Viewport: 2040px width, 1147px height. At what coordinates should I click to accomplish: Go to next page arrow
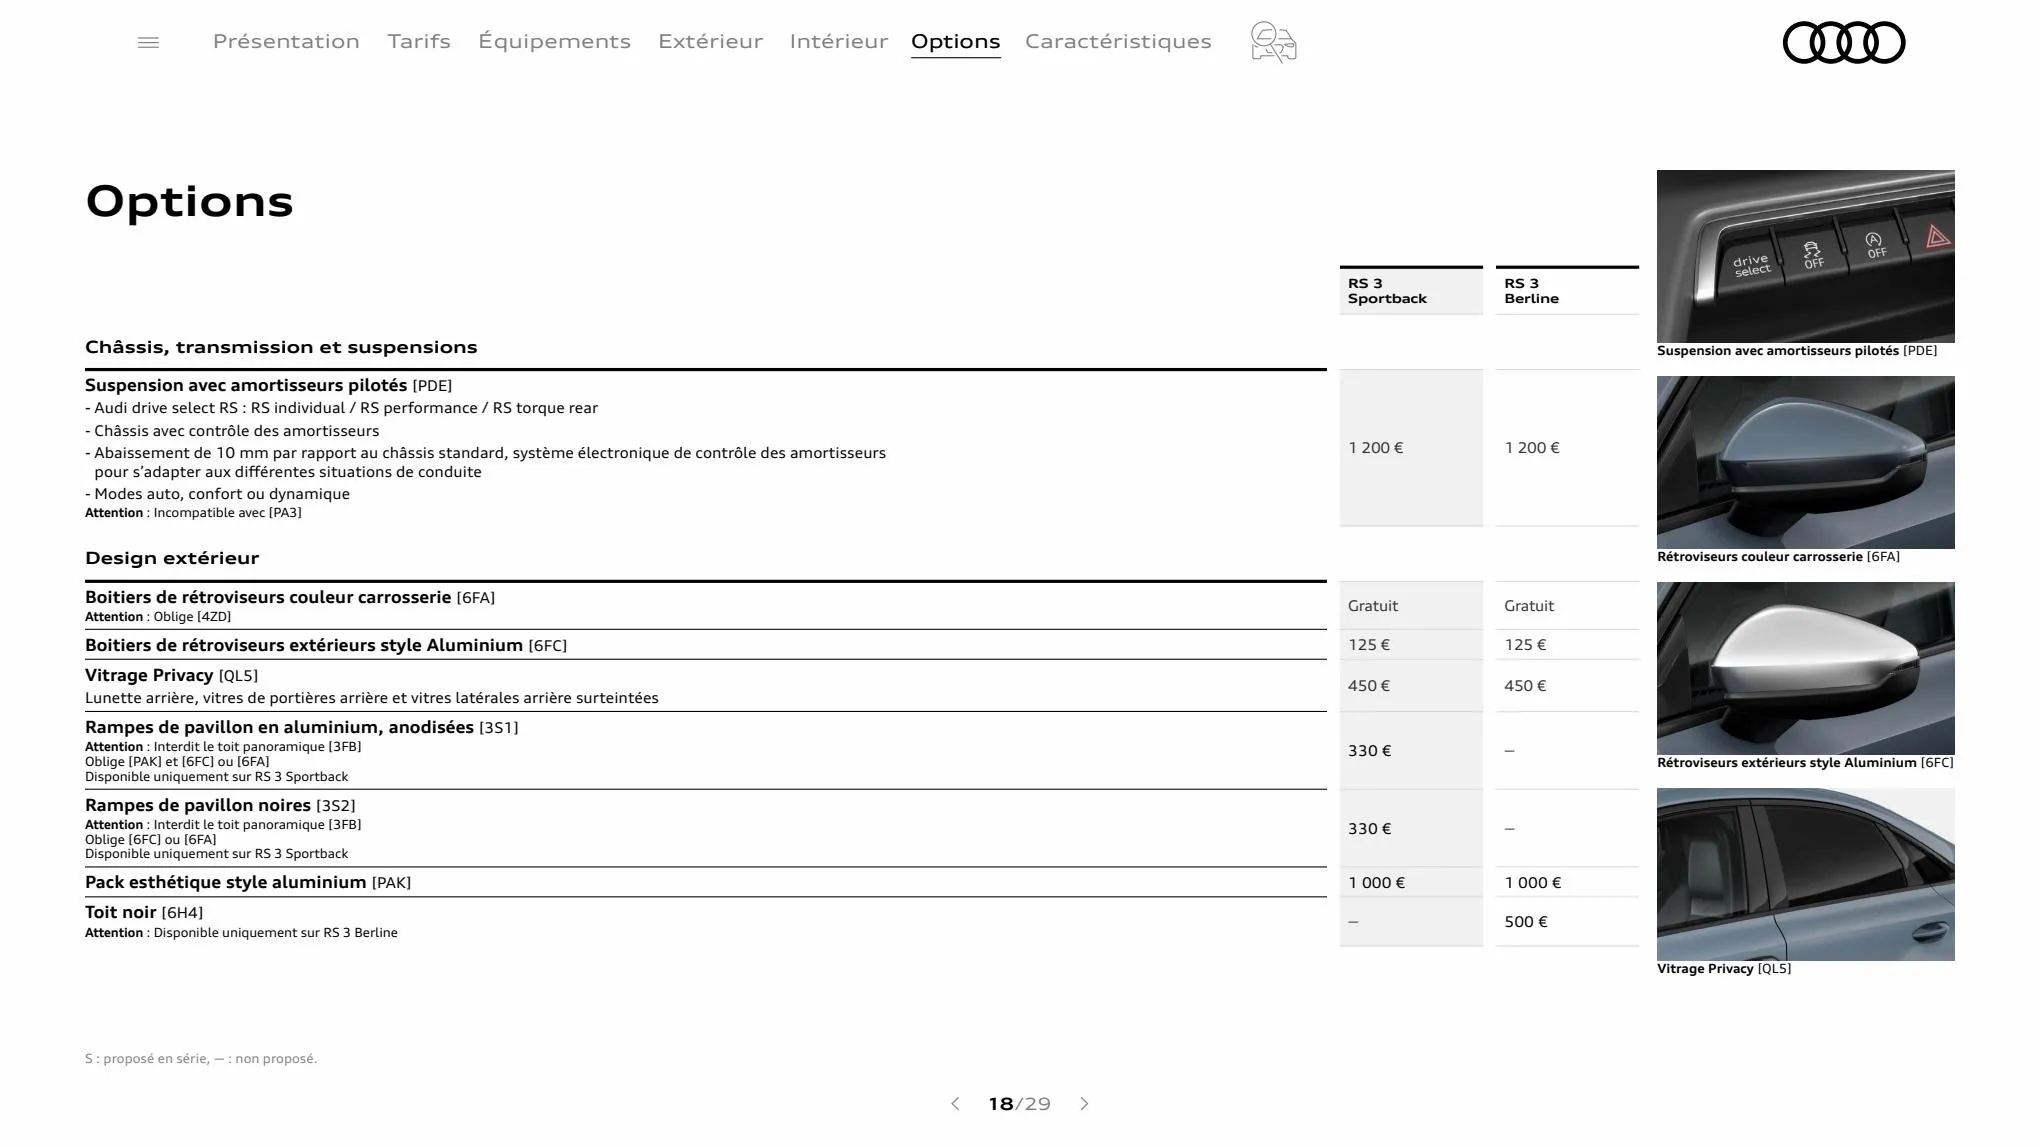1084,1104
